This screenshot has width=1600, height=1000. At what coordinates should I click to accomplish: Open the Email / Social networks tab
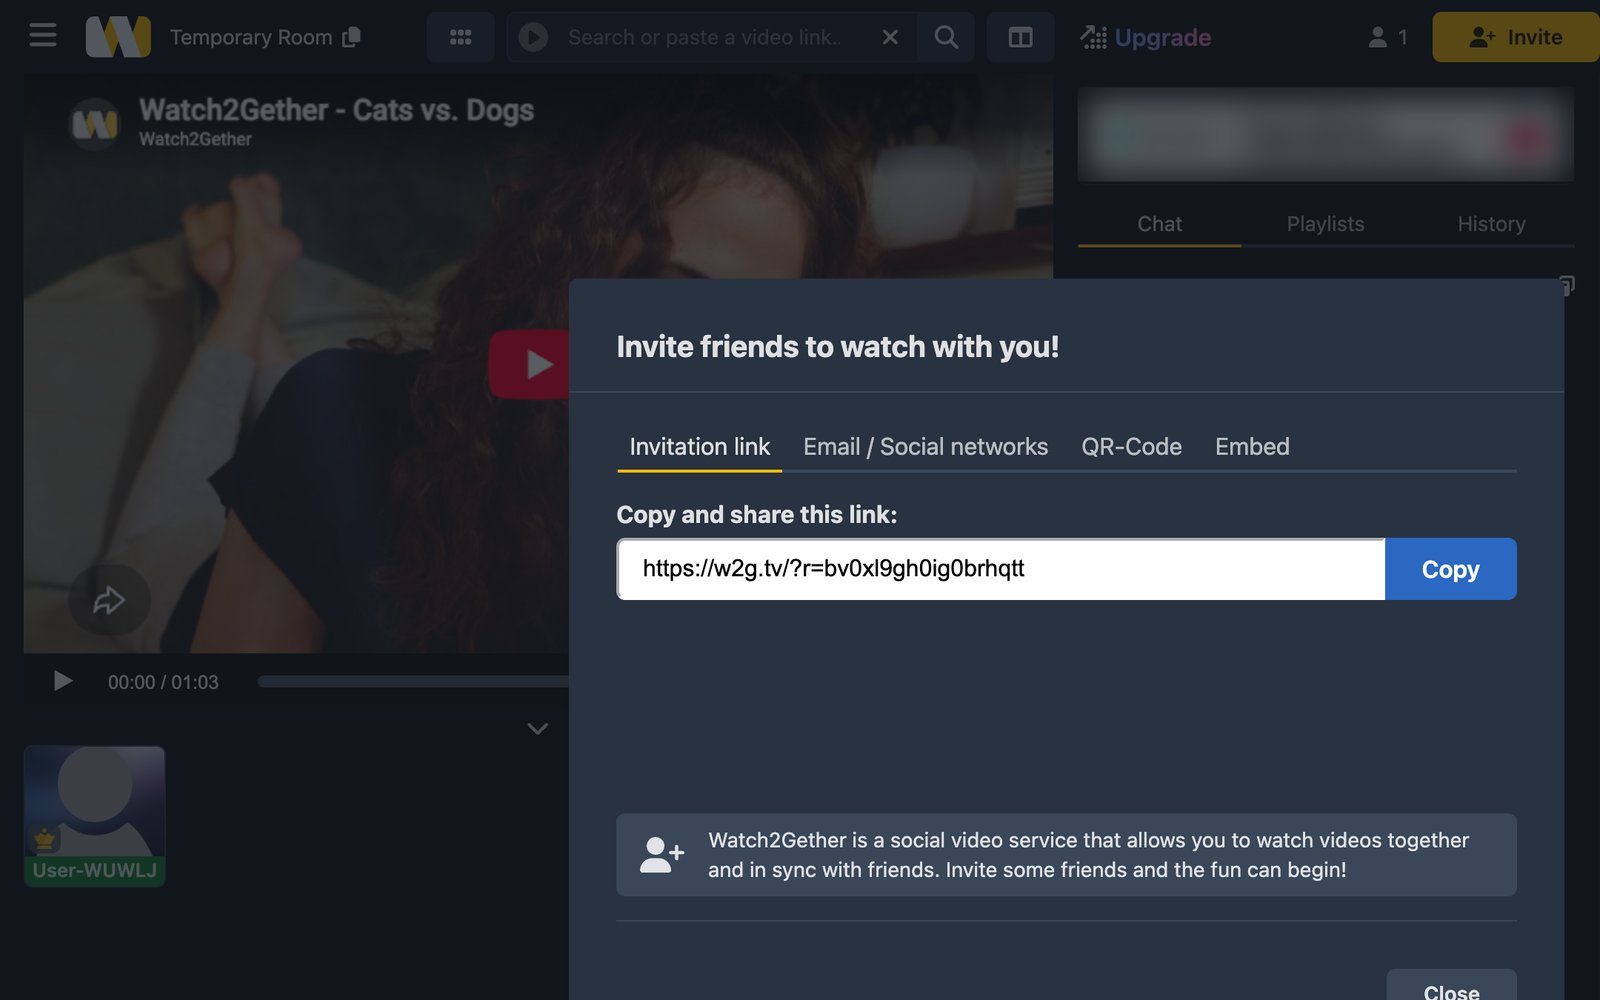click(x=925, y=447)
